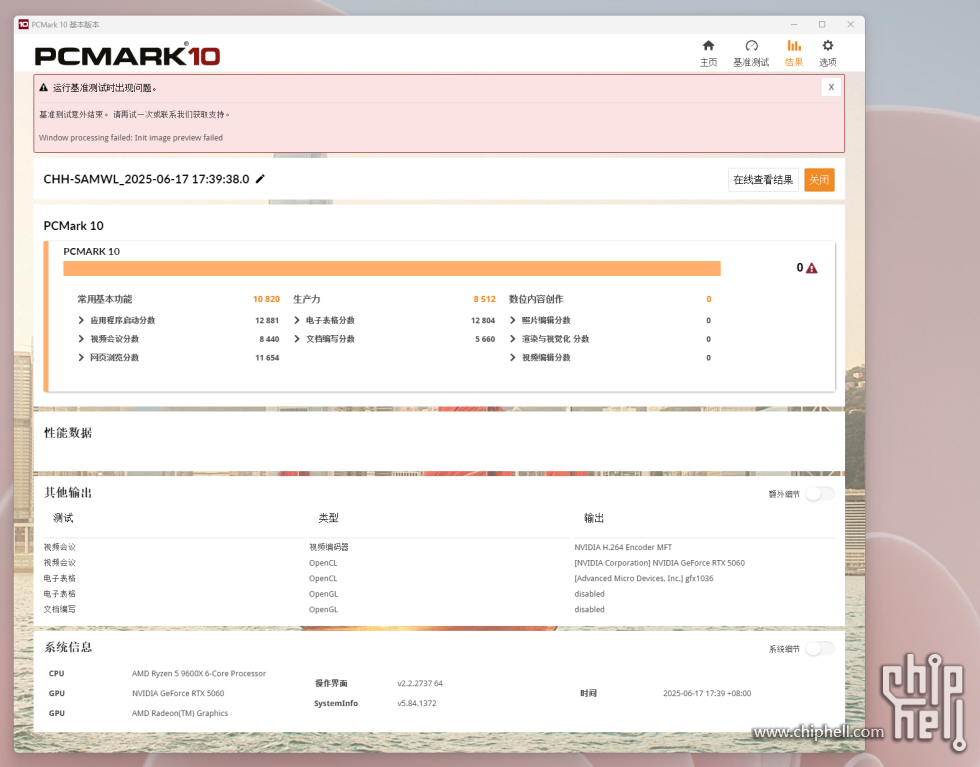
Task: Click AMD Ryzen 5 9600X 6-Core Processor text
Action: (x=199, y=673)
